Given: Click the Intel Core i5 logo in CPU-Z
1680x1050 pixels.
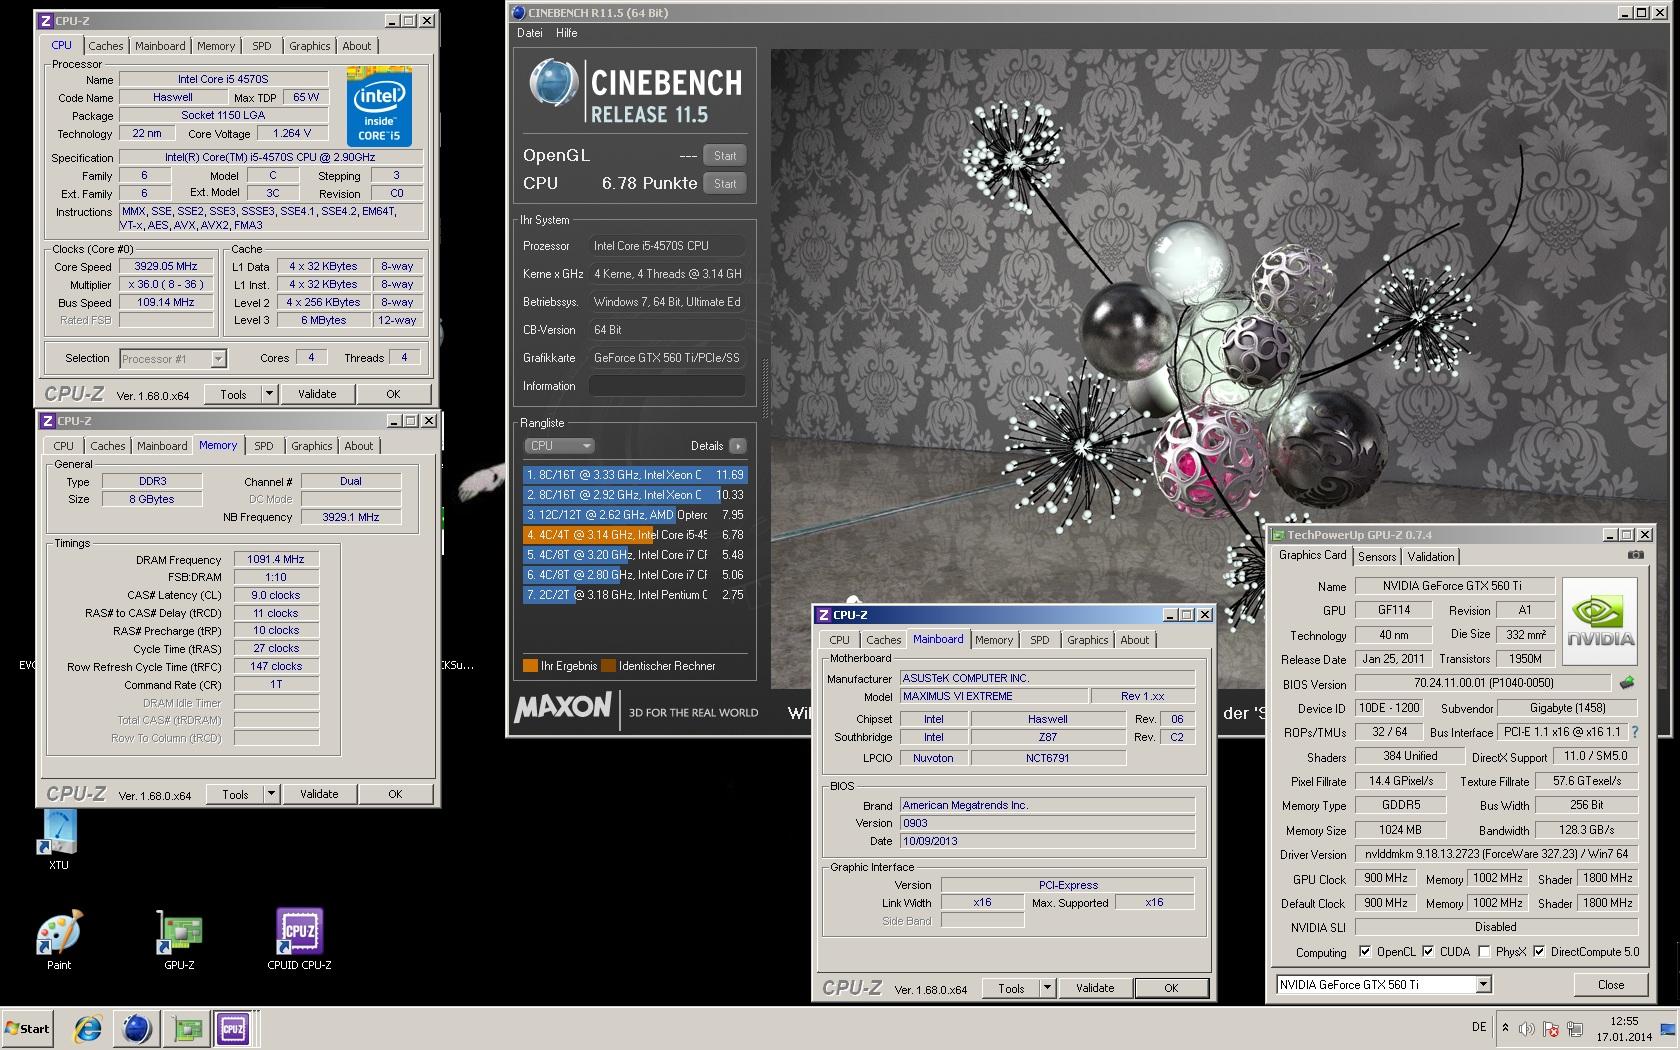Looking at the screenshot, I should (379, 106).
